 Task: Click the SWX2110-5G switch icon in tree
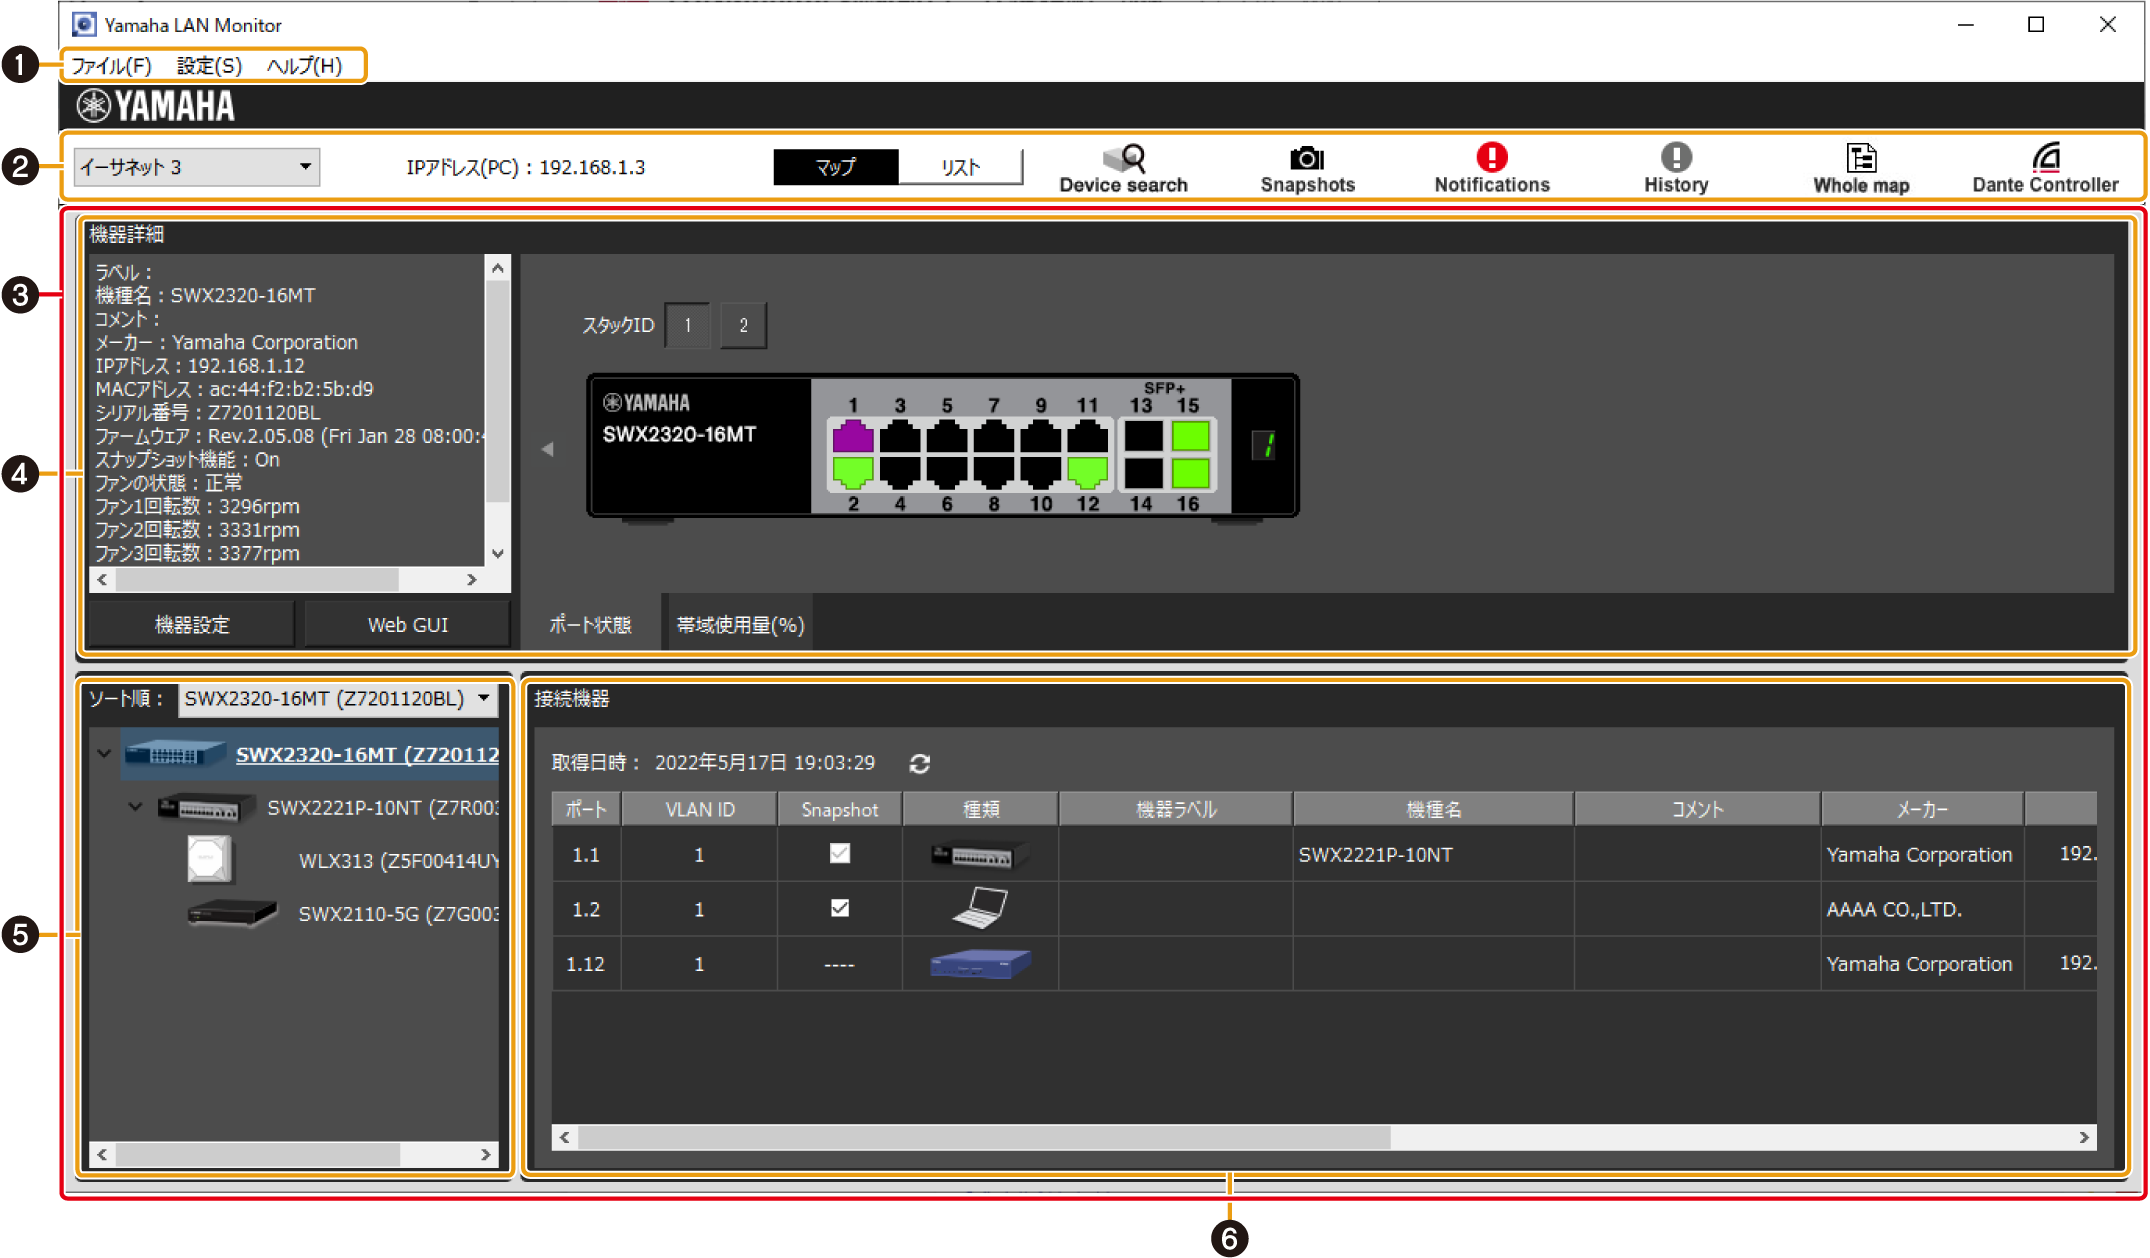click(231, 913)
